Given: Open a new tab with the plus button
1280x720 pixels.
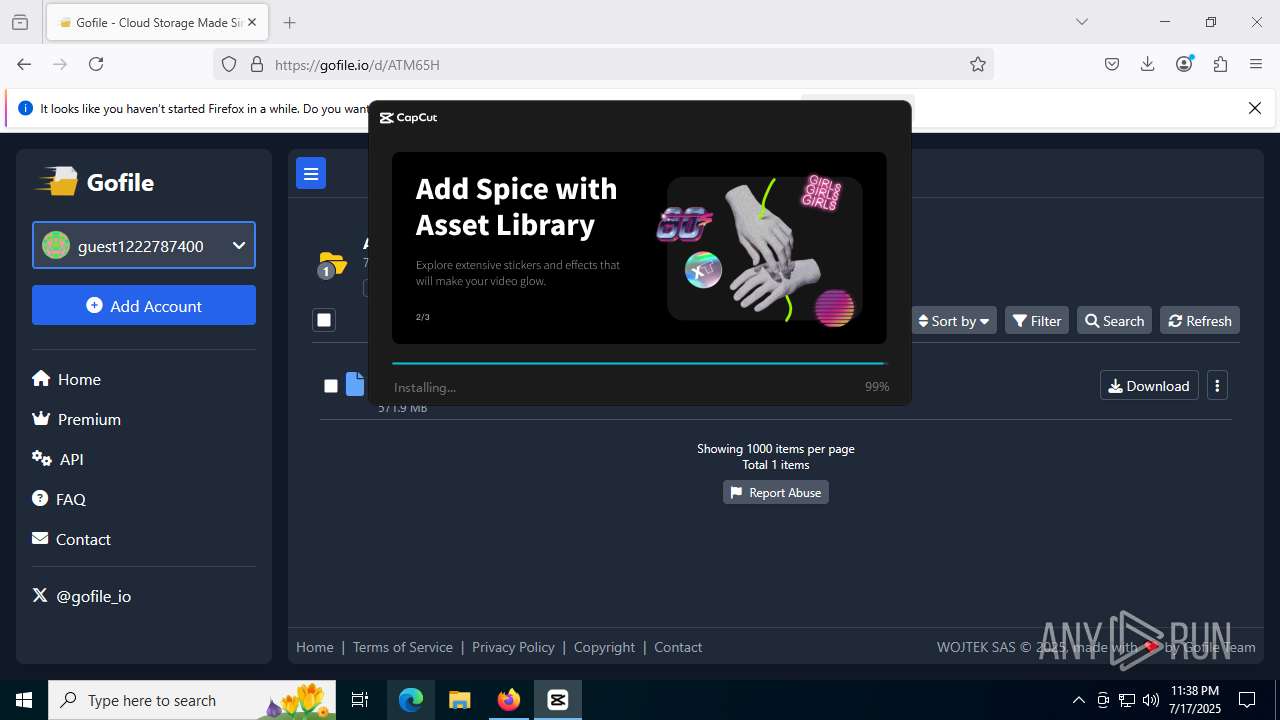Looking at the screenshot, I should 290,22.
